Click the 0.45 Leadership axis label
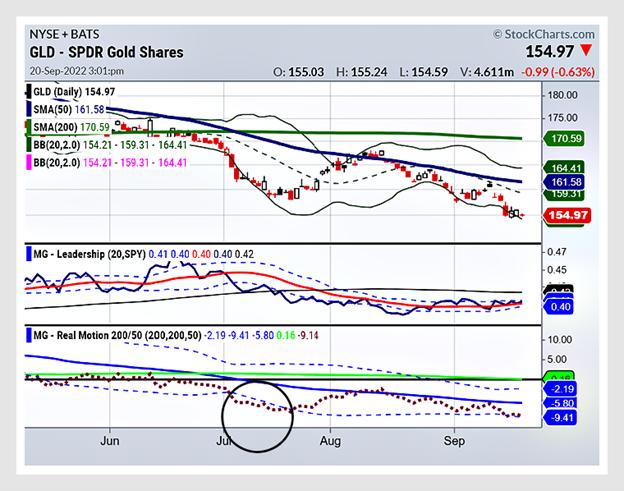The height and width of the screenshot is (491, 624). click(557, 270)
